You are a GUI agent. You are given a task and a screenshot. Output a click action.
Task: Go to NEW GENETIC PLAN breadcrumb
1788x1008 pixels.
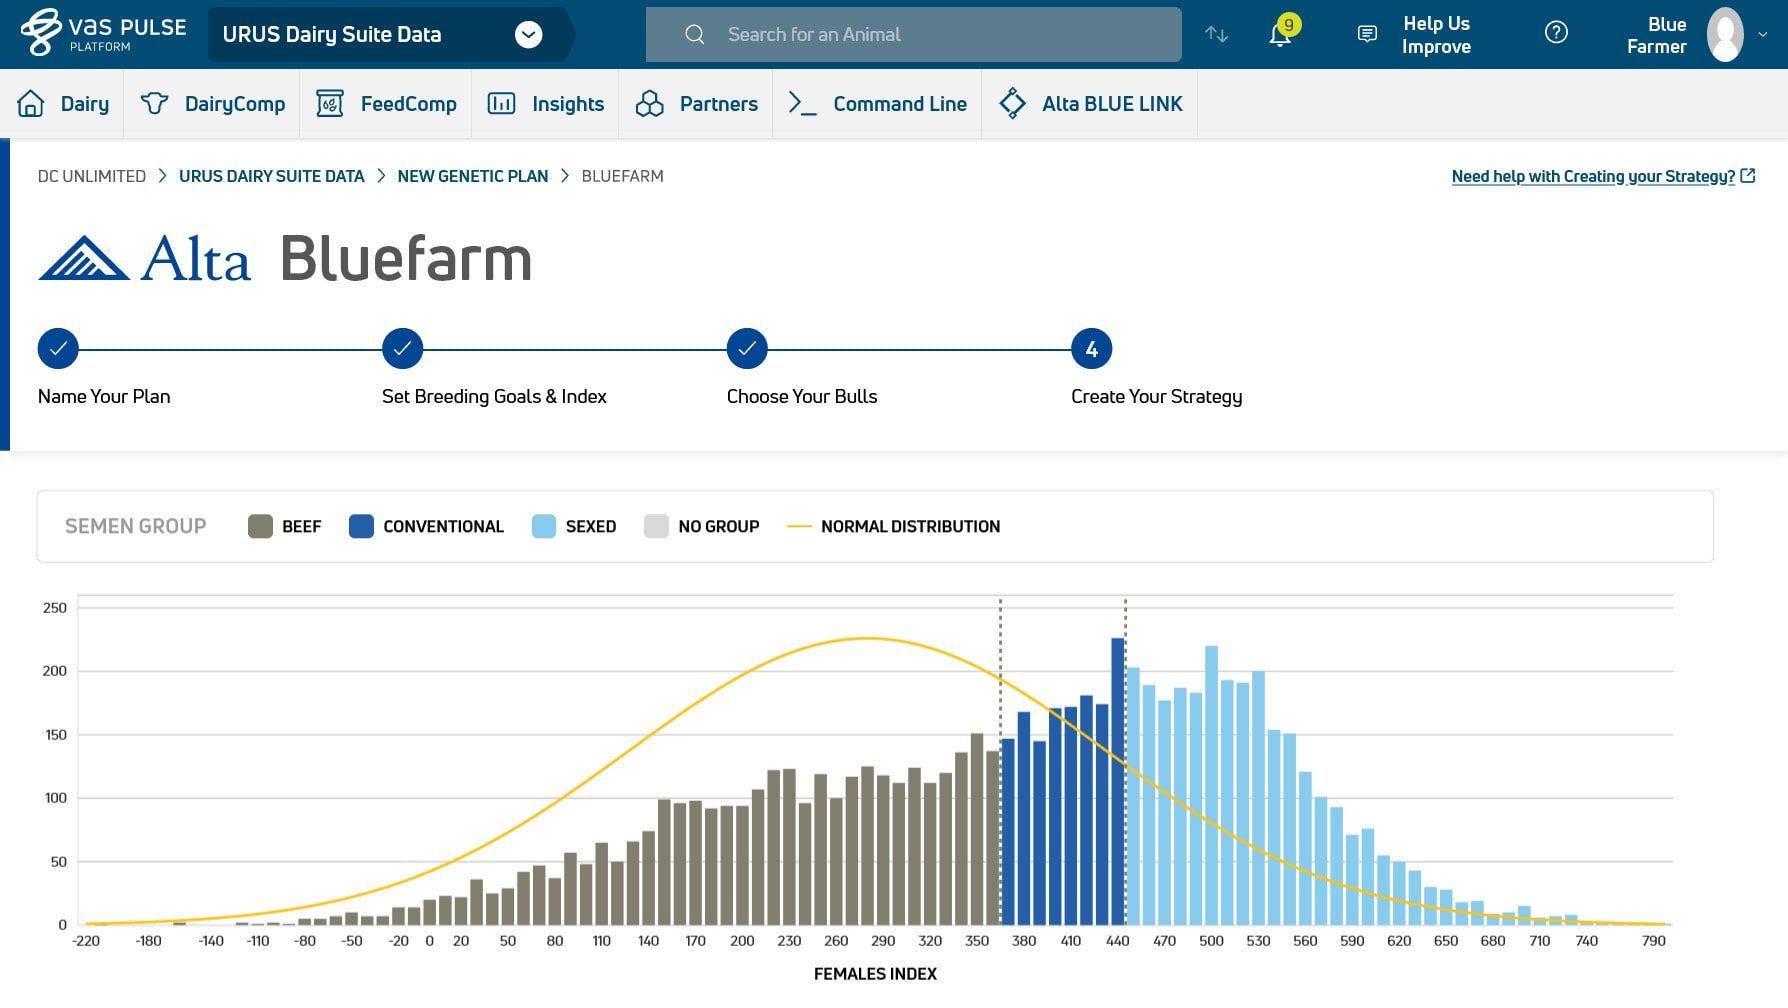pos(473,176)
